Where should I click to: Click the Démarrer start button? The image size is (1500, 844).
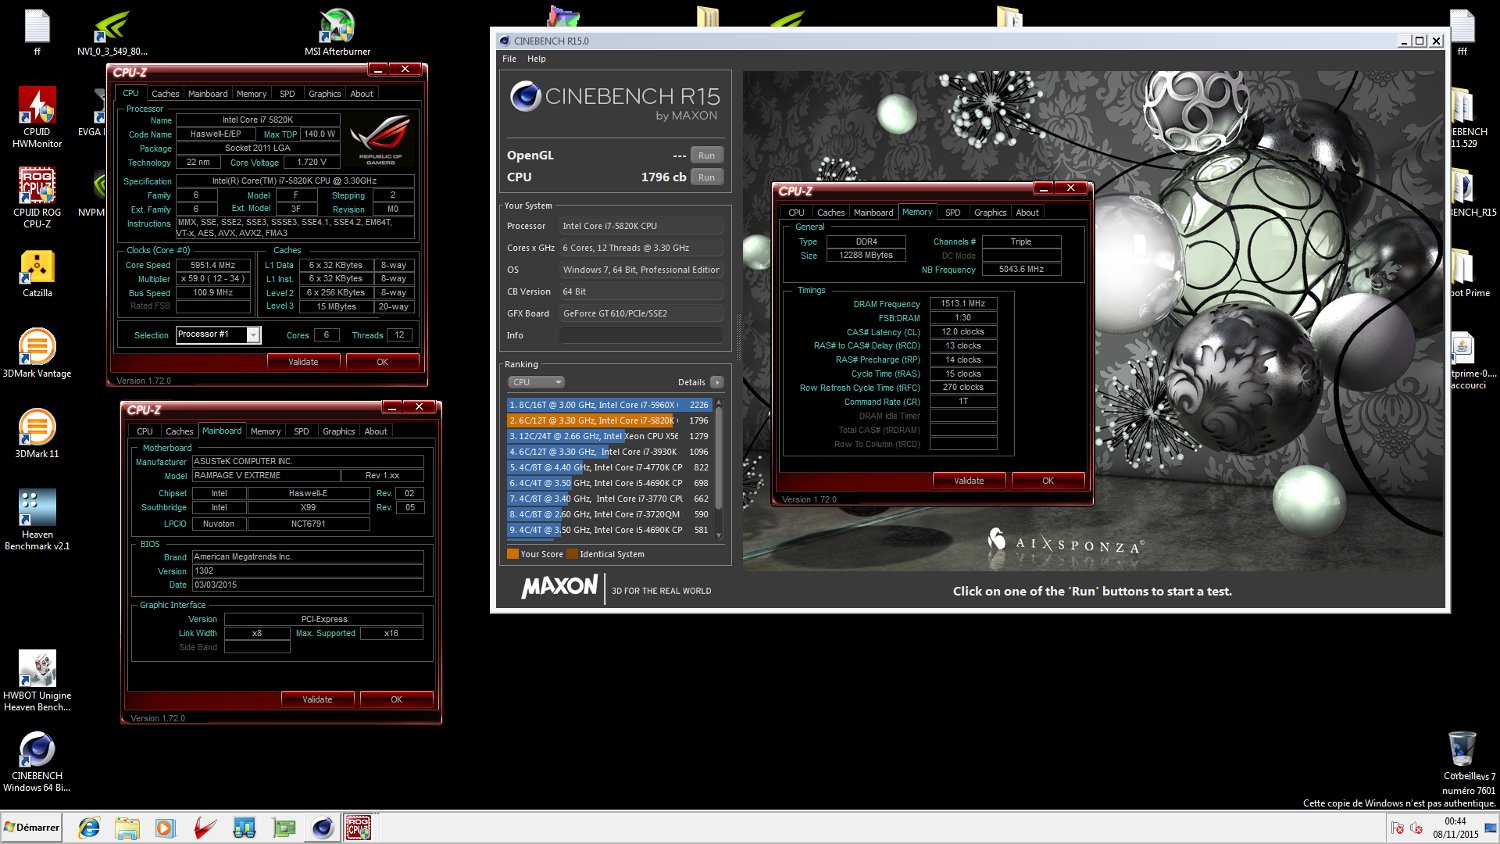coord(32,827)
